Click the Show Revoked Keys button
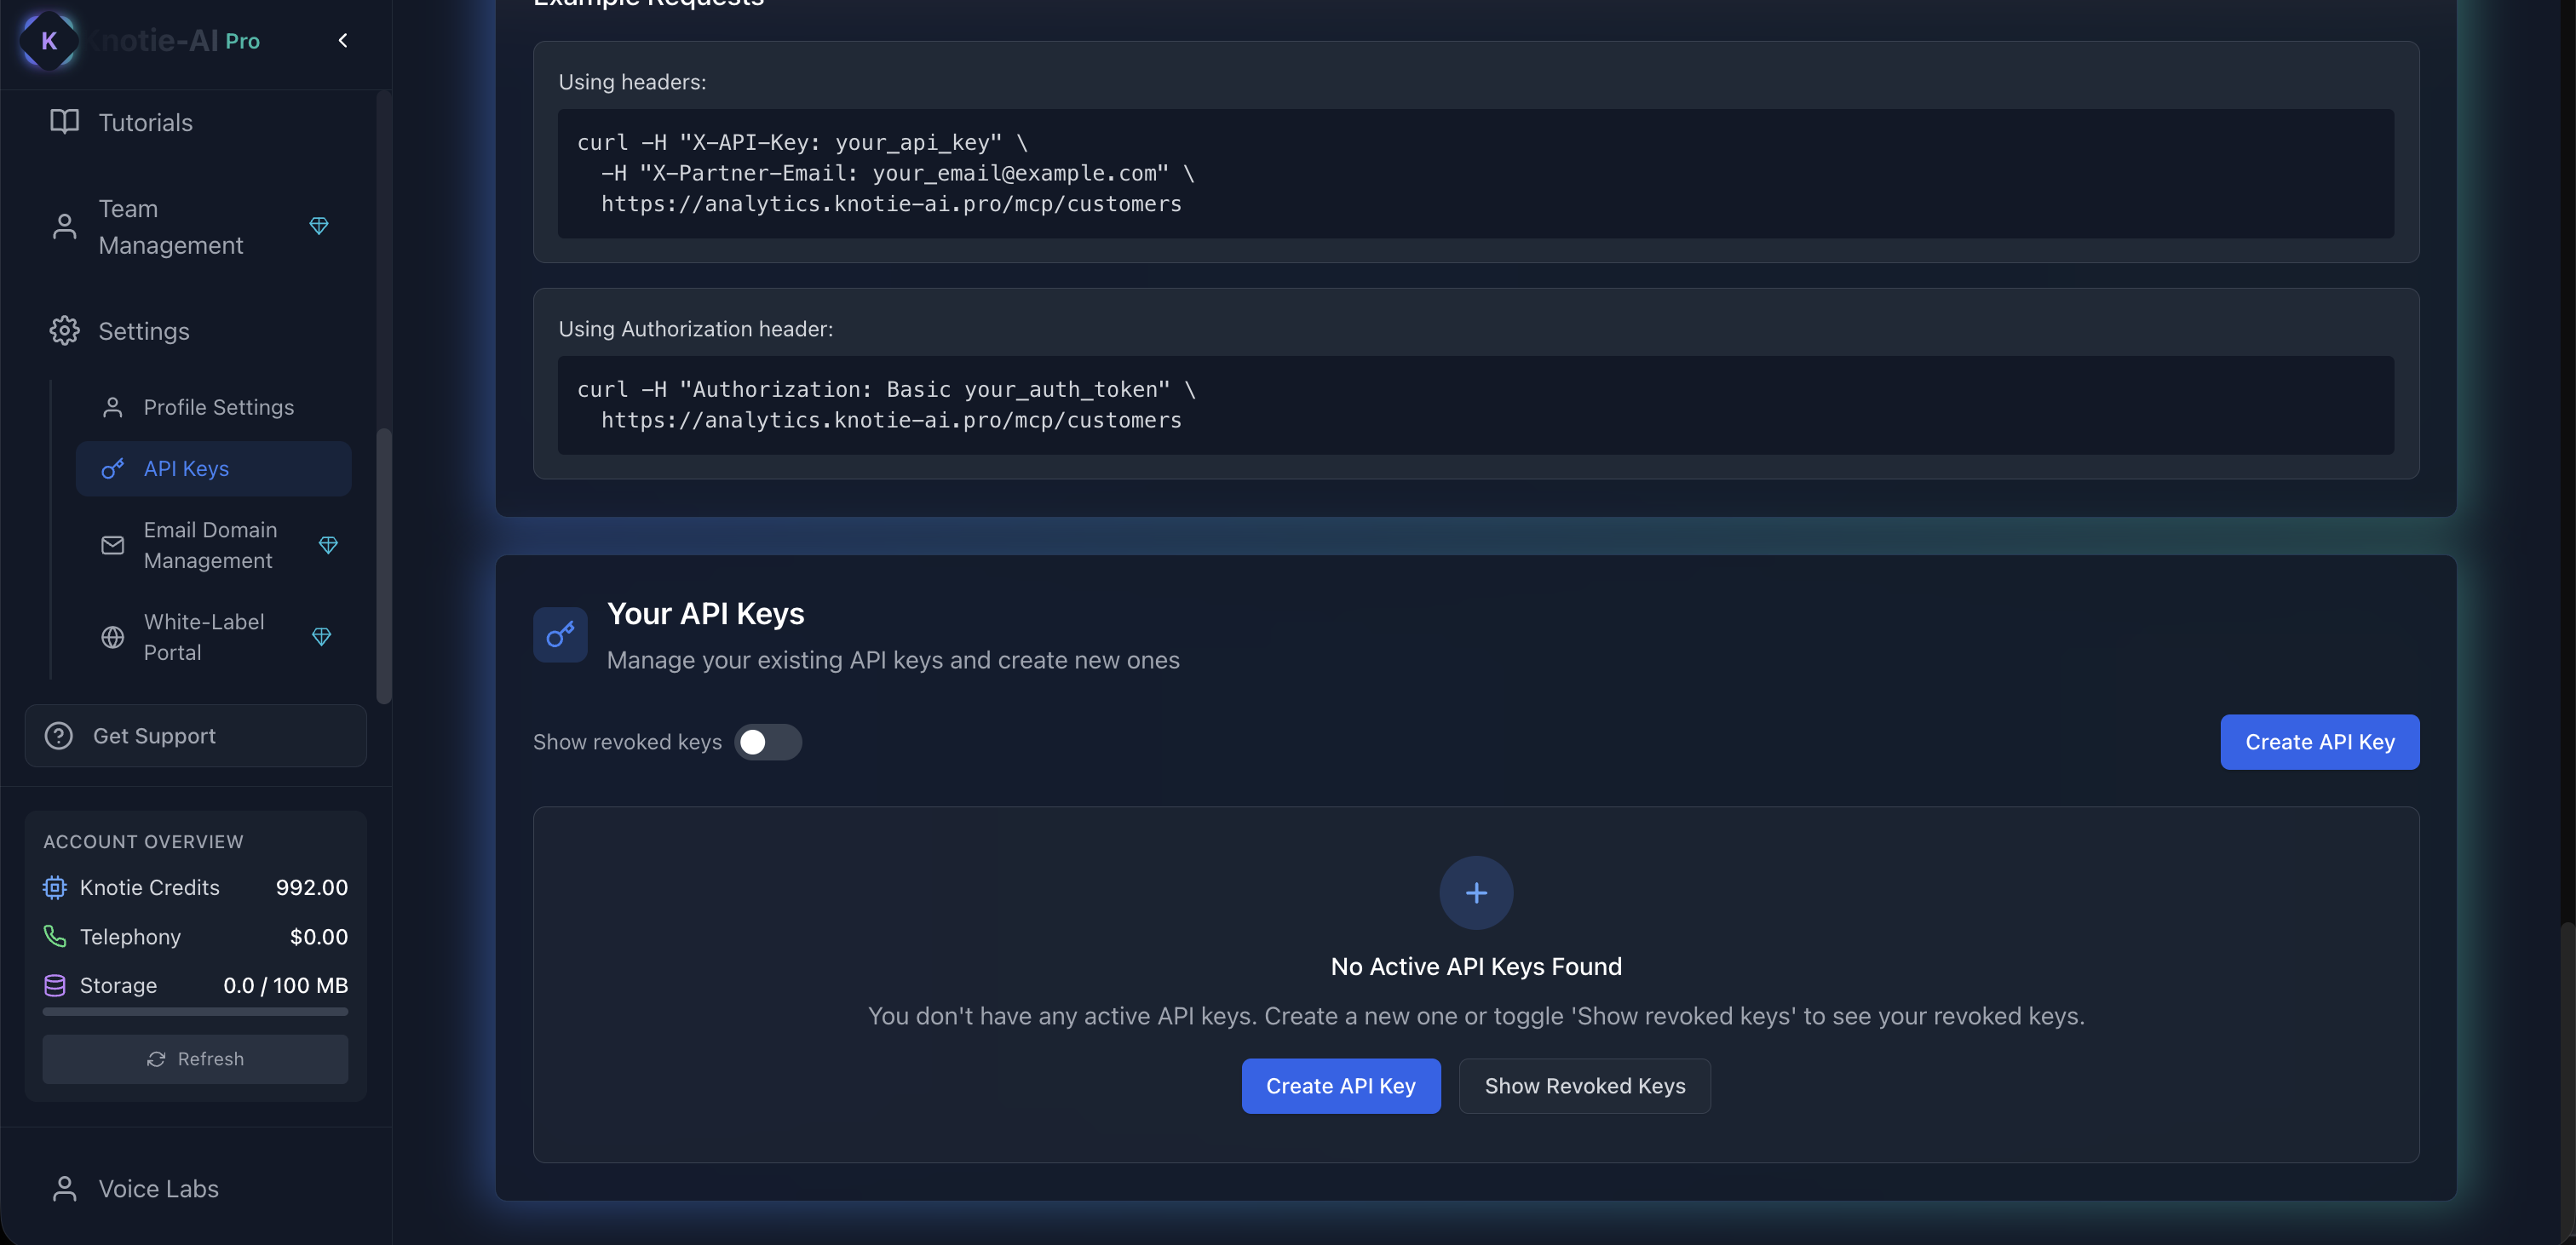The image size is (2576, 1245). (1584, 1086)
